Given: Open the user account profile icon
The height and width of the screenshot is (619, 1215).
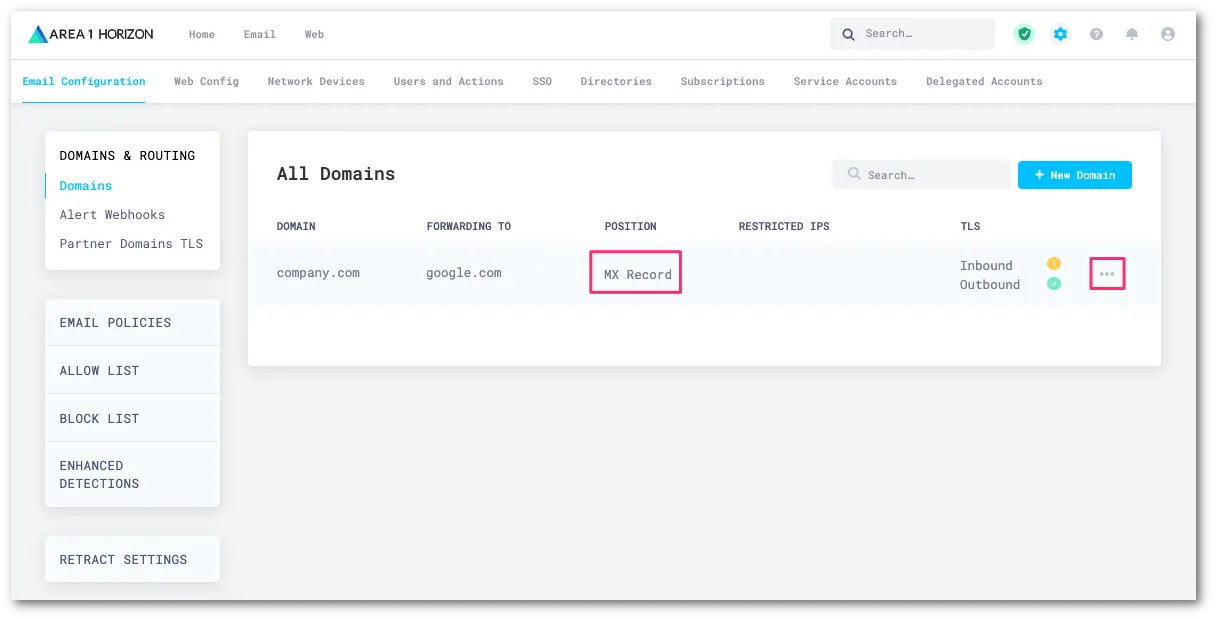Looking at the screenshot, I should pos(1167,34).
